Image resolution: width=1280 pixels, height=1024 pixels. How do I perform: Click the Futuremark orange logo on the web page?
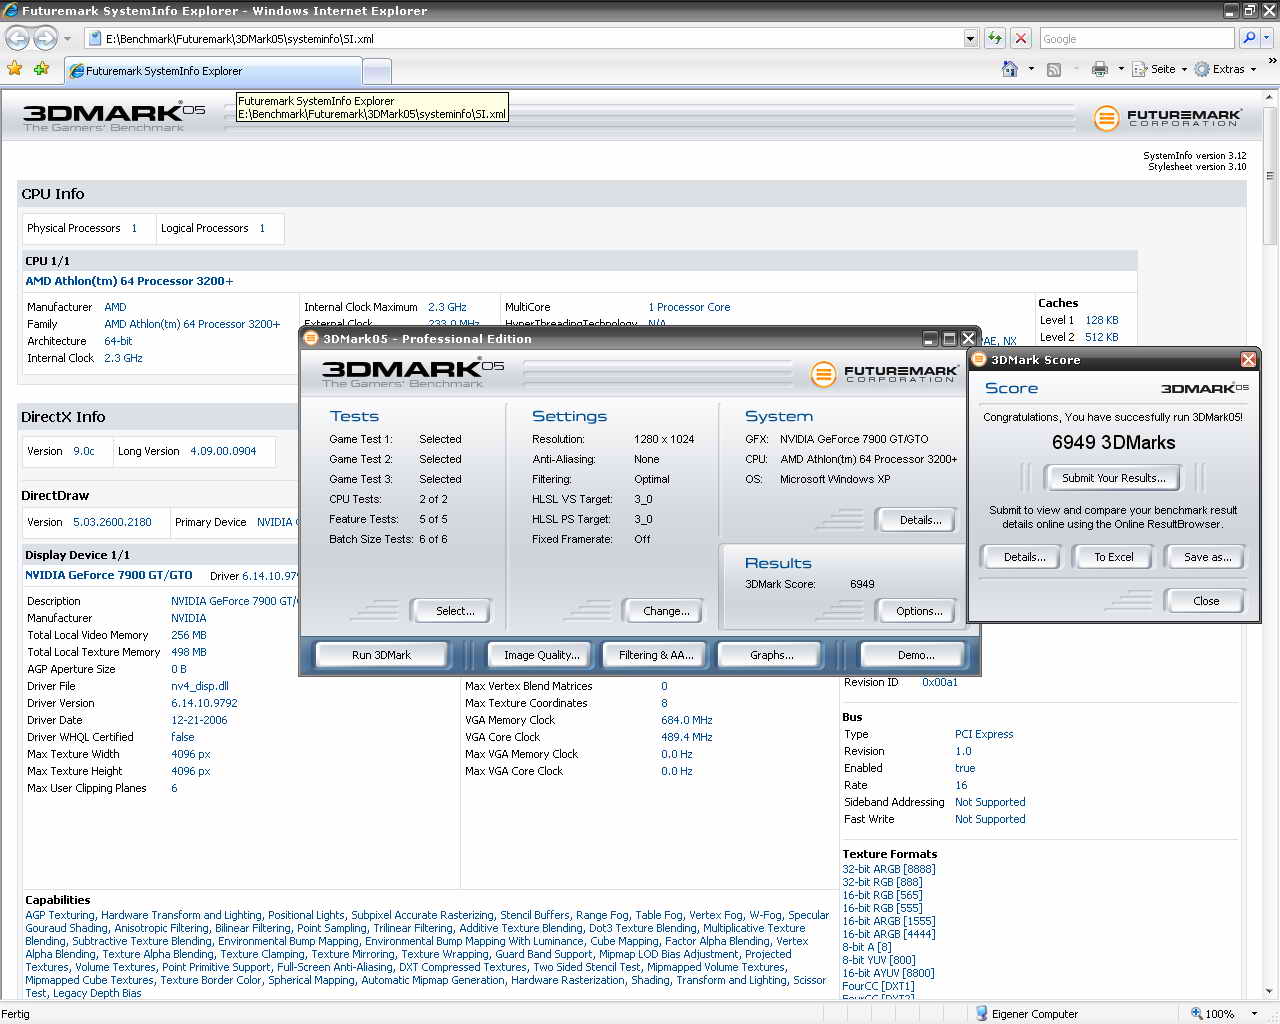[1106, 118]
